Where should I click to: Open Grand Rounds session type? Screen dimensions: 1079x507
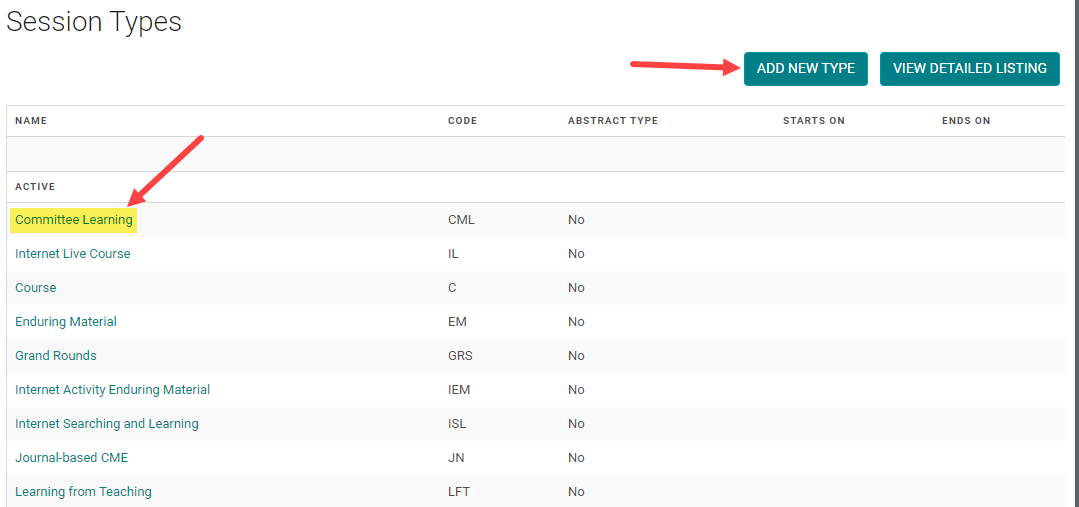tap(55, 356)
